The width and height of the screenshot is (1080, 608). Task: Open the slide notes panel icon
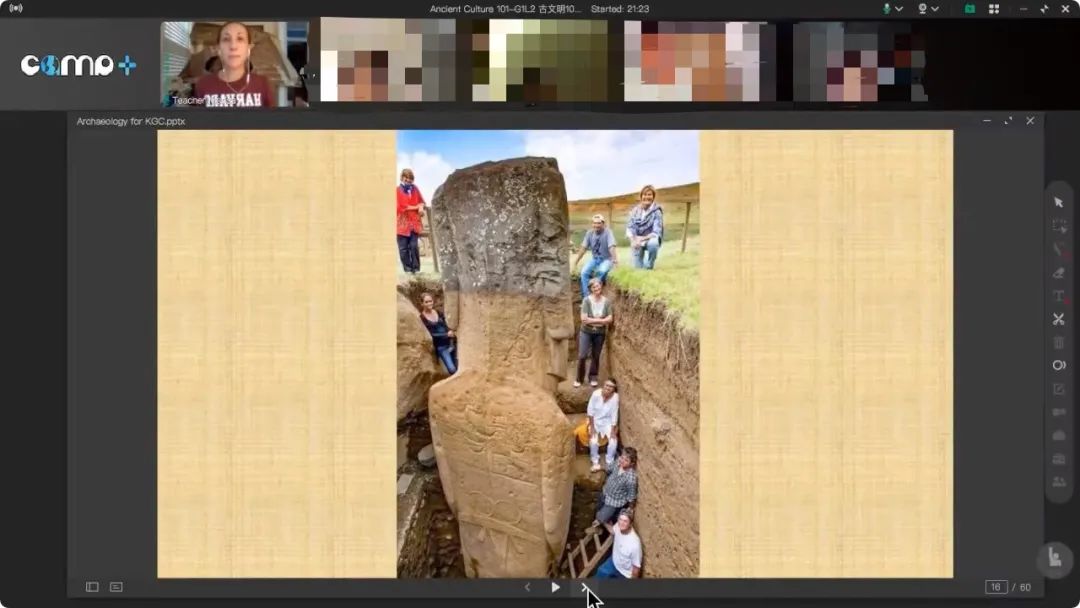tap(116, 587)
